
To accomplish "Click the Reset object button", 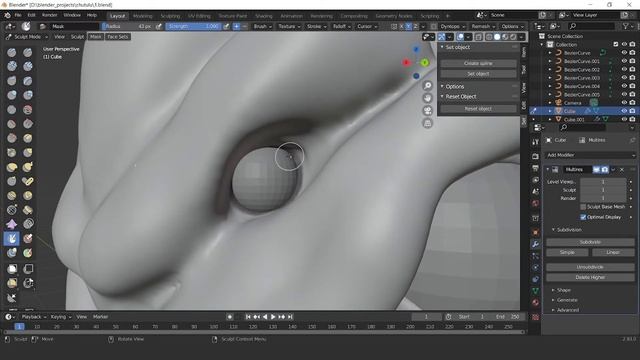I will 478,109.
